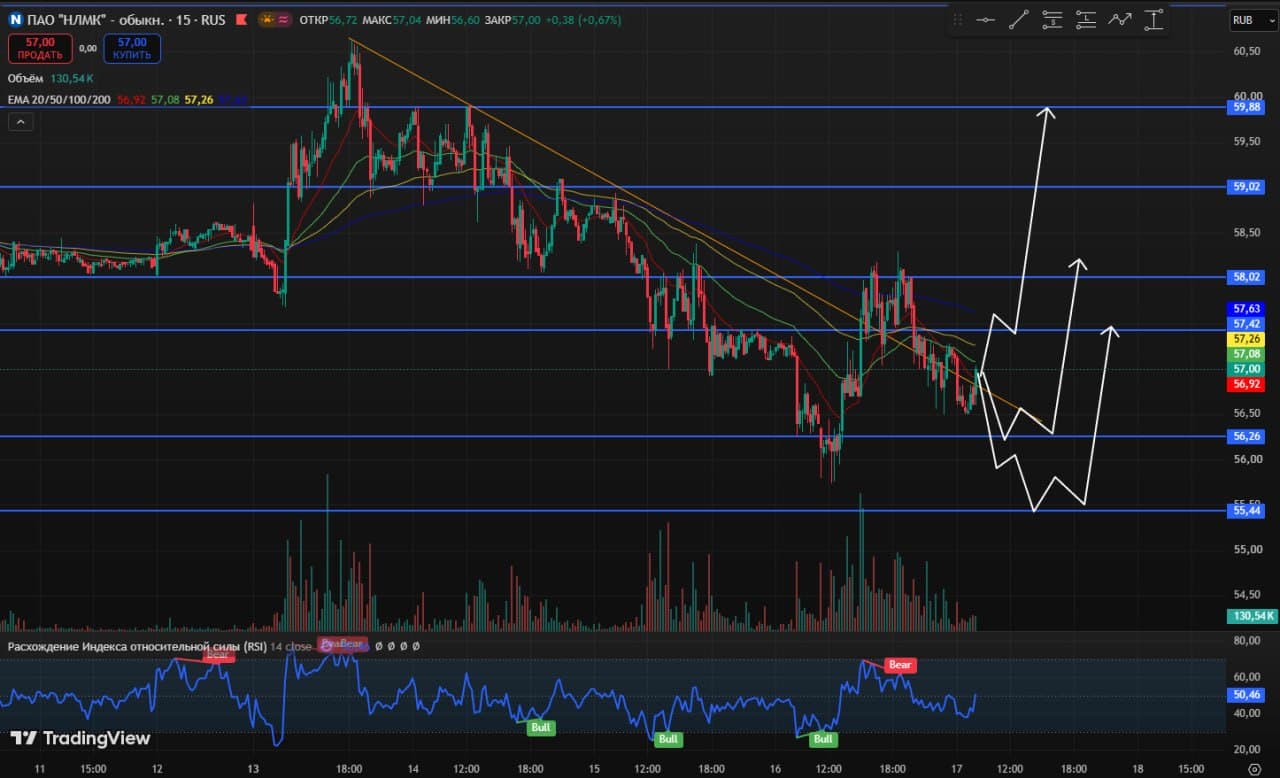Select the RSI divergence indicator title
The width and height of the screenshot is (1280, 778).
(x=137, y=647)
